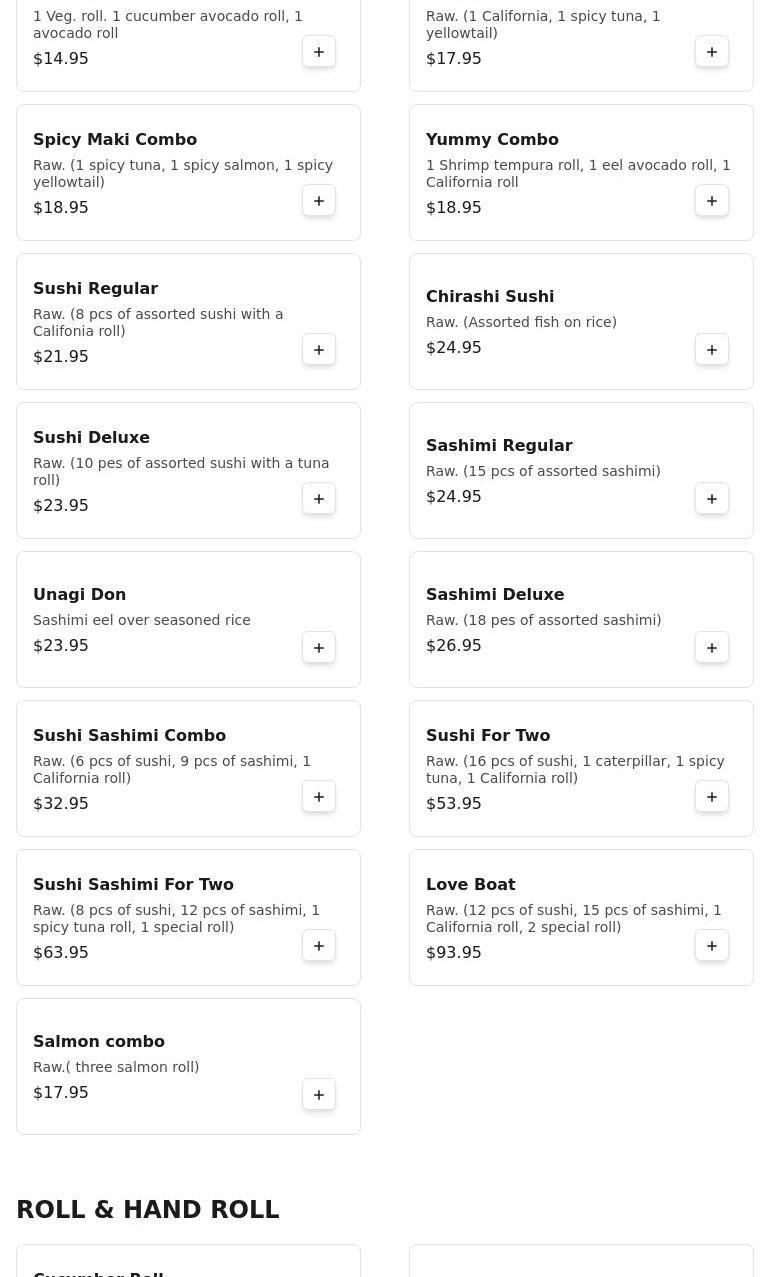This screenshot has width=770, height=1277.
Task: Add Sushi Regular with plus button
Action: tap(319, 350)
